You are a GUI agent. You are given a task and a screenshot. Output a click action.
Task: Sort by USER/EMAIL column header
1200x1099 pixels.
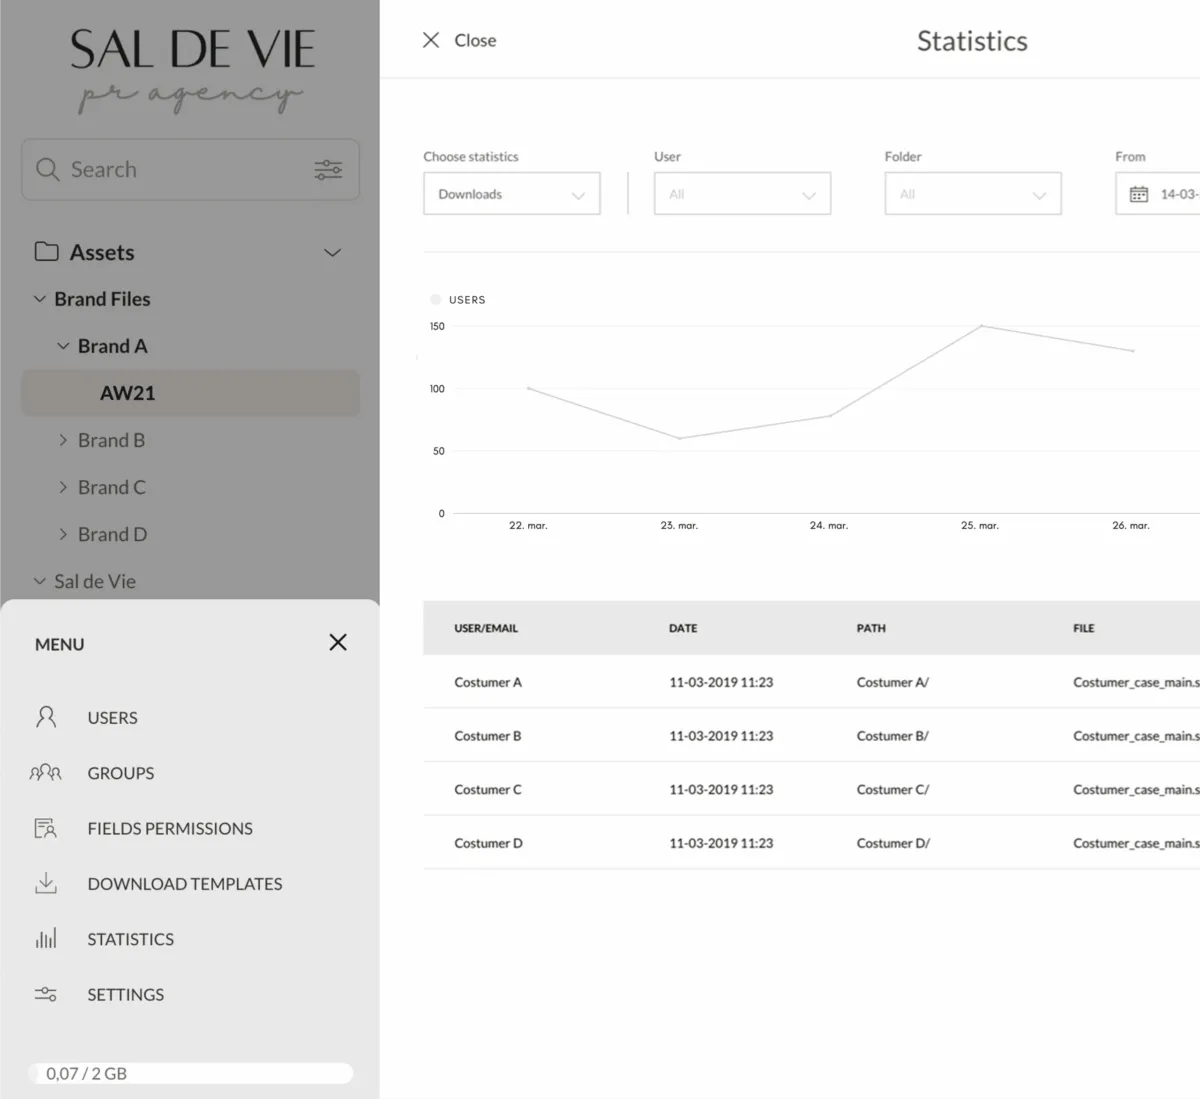(x=486, y=628)
